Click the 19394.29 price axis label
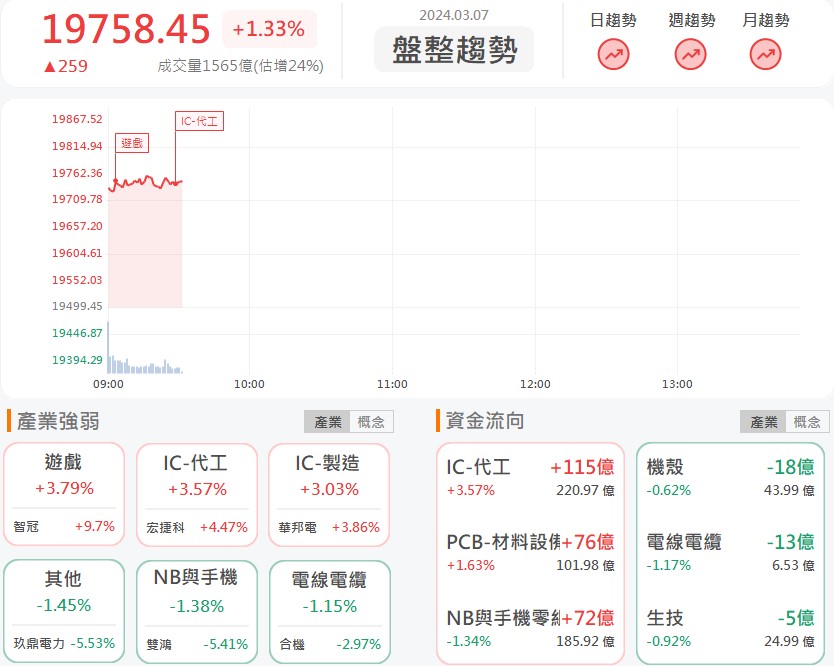This screenshot has width=834, height=666. point(77,360)
